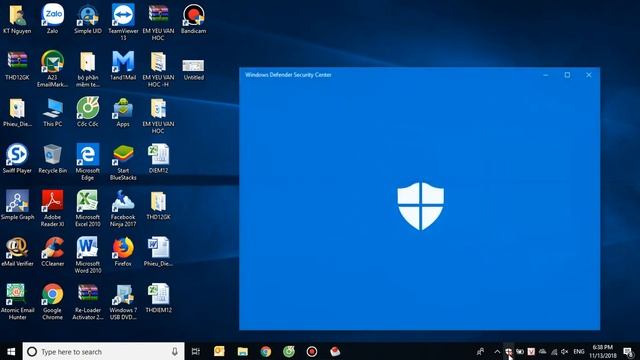Open the network signal tray icon
640x360 pixels.
[554, 351]
